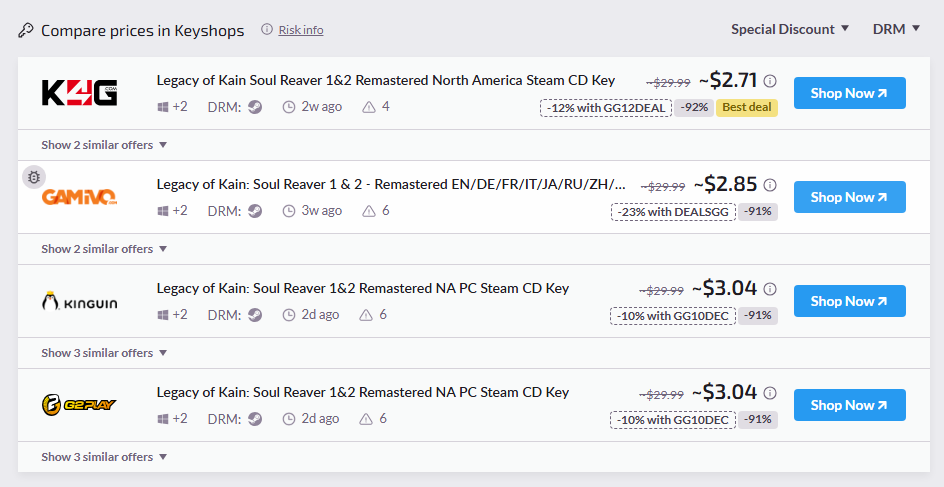Screen dimensions: 944x487
Task: Click the K4G store logo
Action: tap(79, 93)
